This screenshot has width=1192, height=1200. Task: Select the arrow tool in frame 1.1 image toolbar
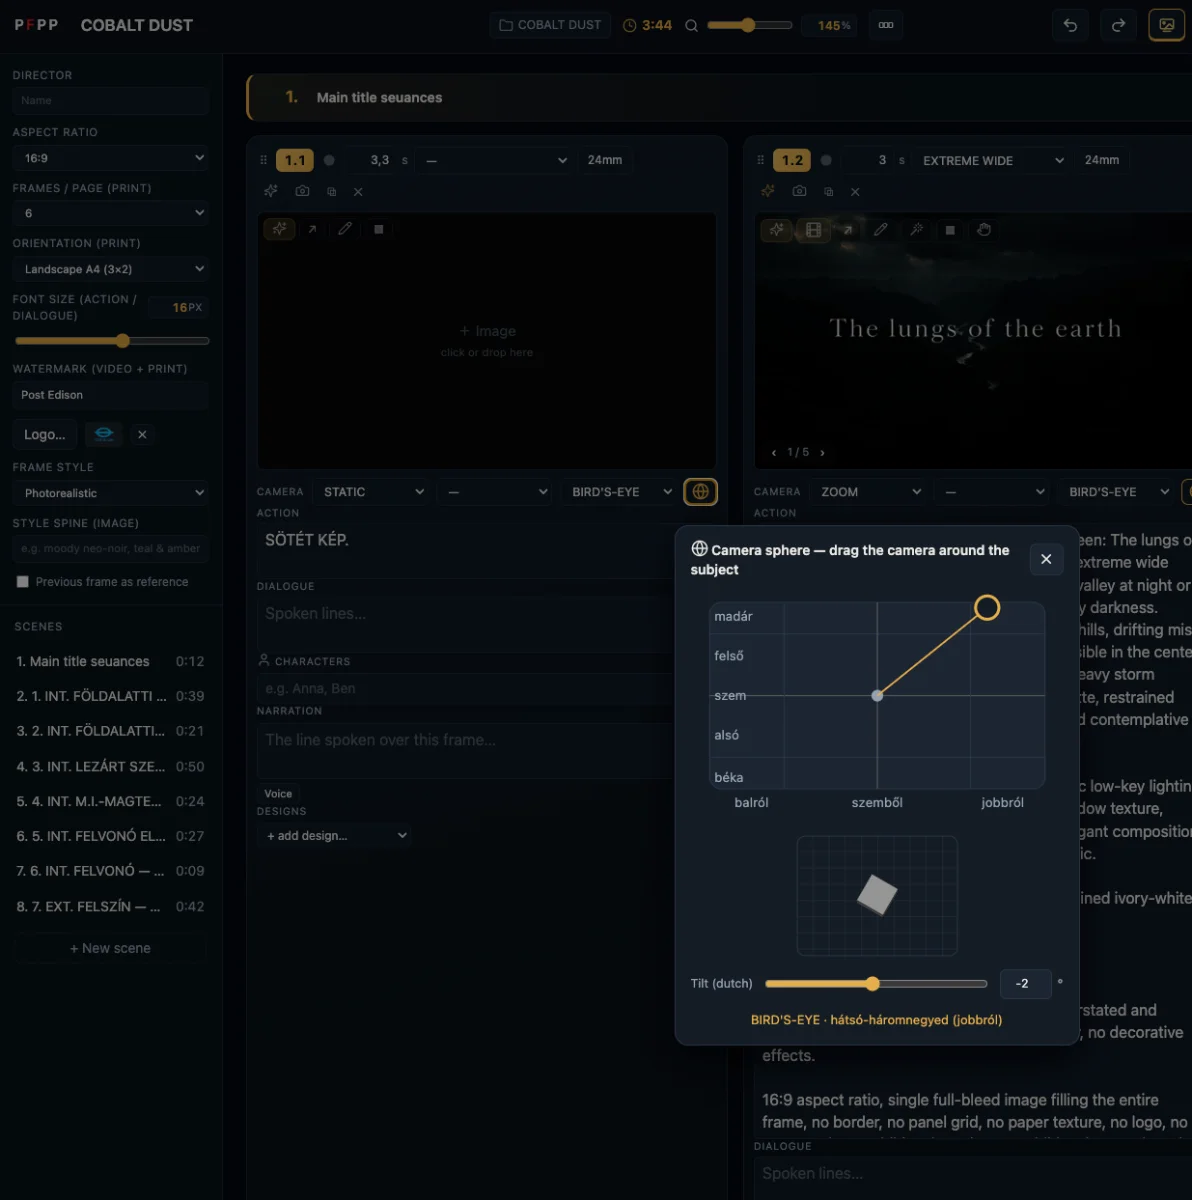click(x=312, y=229)
